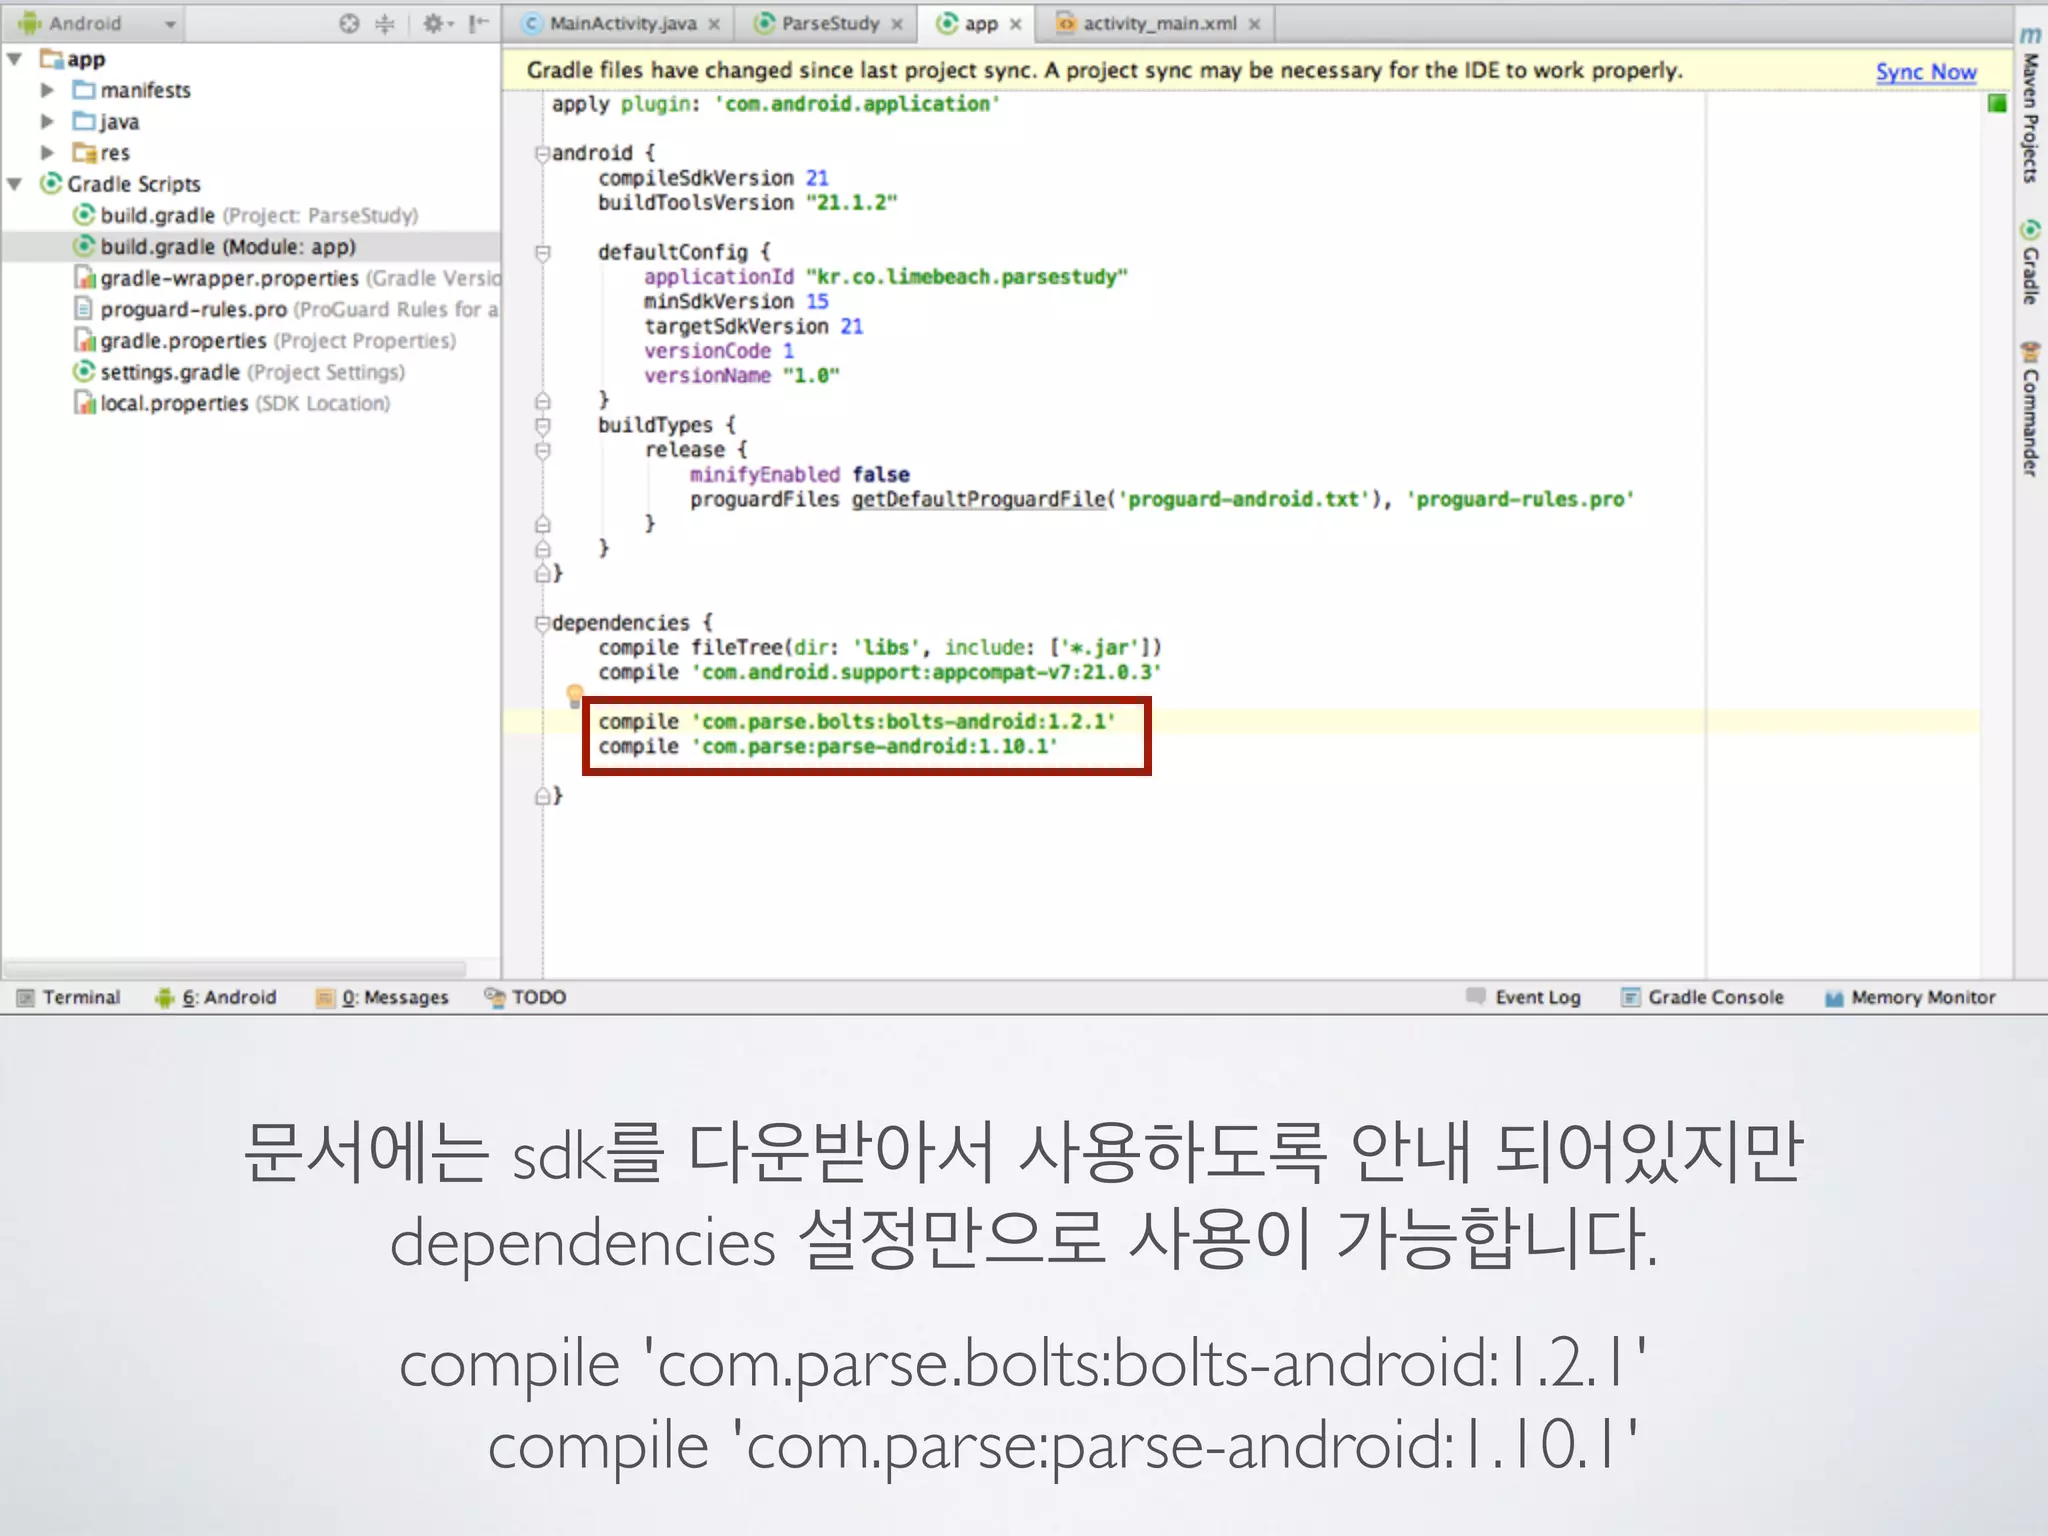Click the app folder icon in tree
The image size is (2048, 1536).
(x=51, y=59)
